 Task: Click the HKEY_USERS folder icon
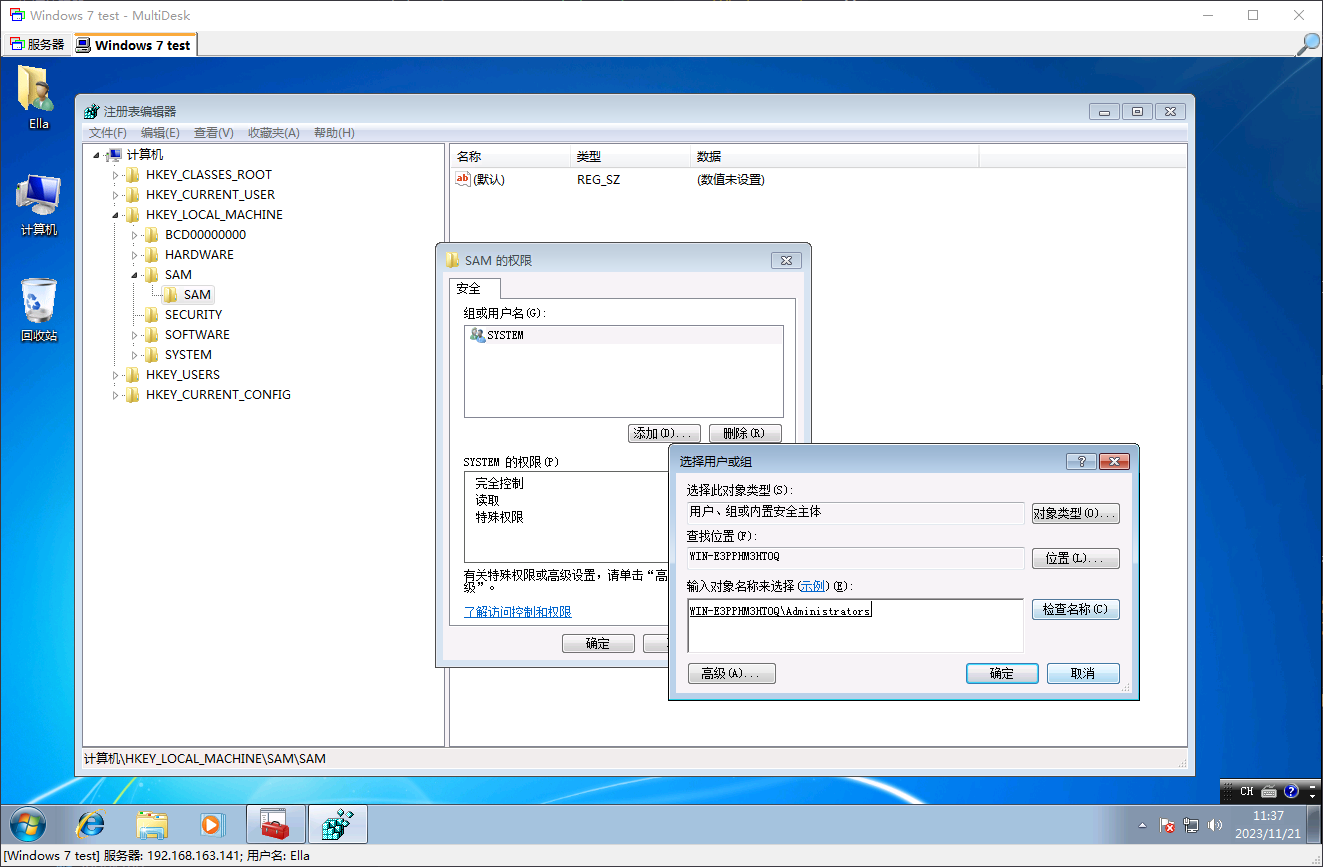point(133,375)
